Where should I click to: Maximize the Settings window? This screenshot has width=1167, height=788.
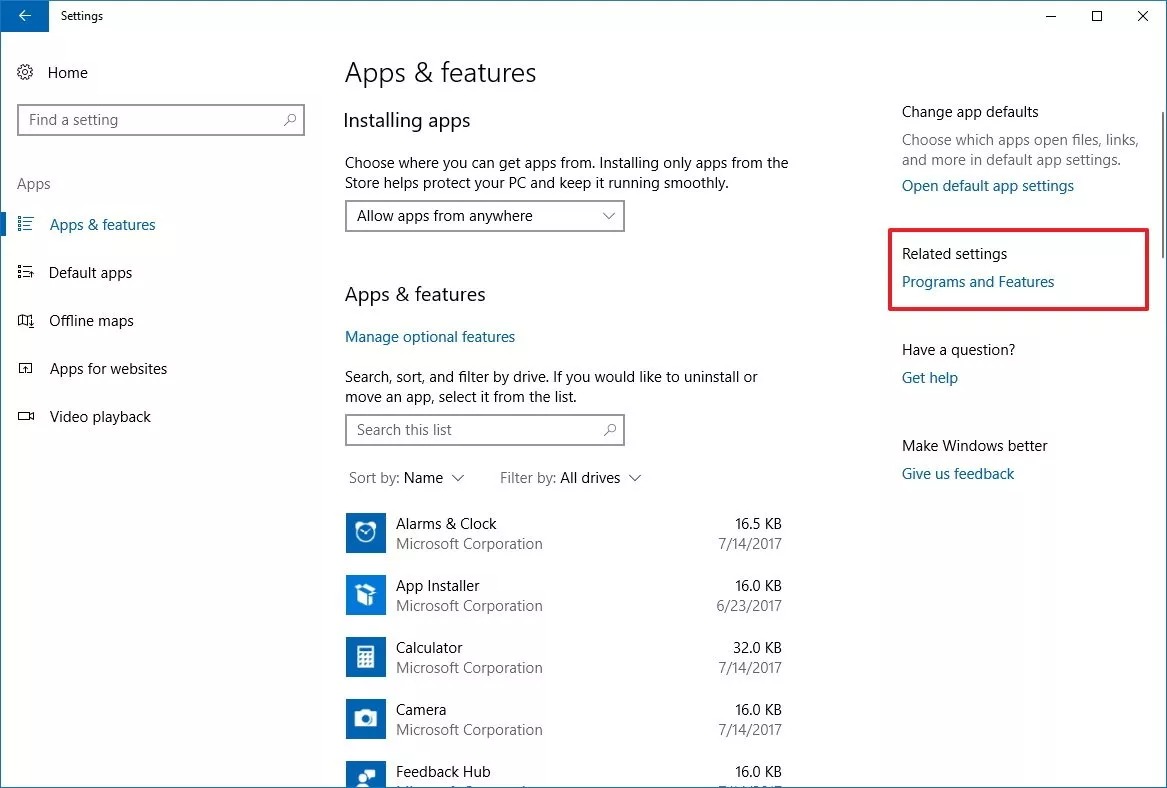point(1096,16)
